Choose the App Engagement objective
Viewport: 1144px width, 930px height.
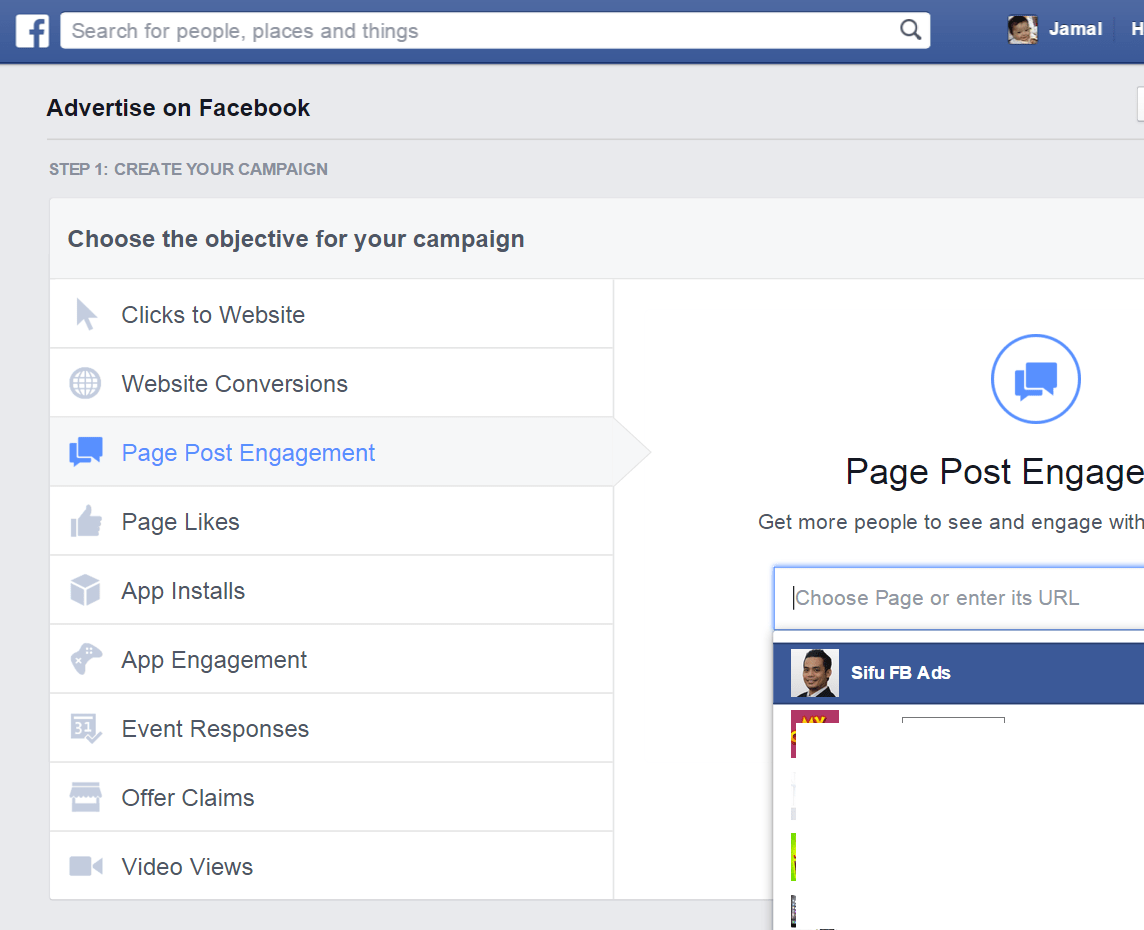coord(331,659)
